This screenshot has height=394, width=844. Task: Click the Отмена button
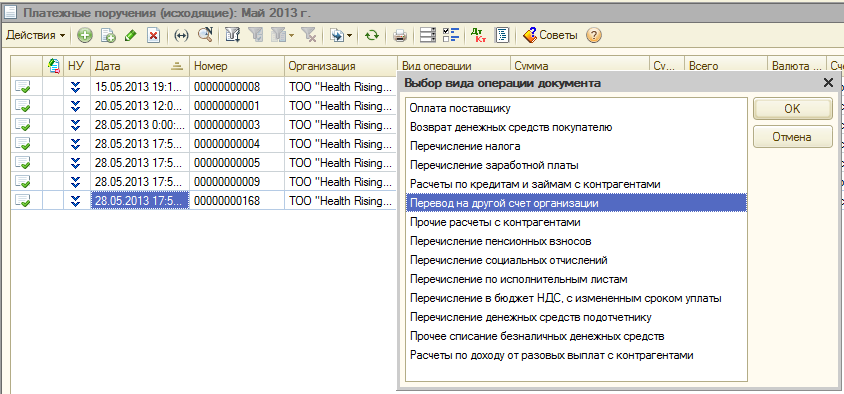coord(792,137)
